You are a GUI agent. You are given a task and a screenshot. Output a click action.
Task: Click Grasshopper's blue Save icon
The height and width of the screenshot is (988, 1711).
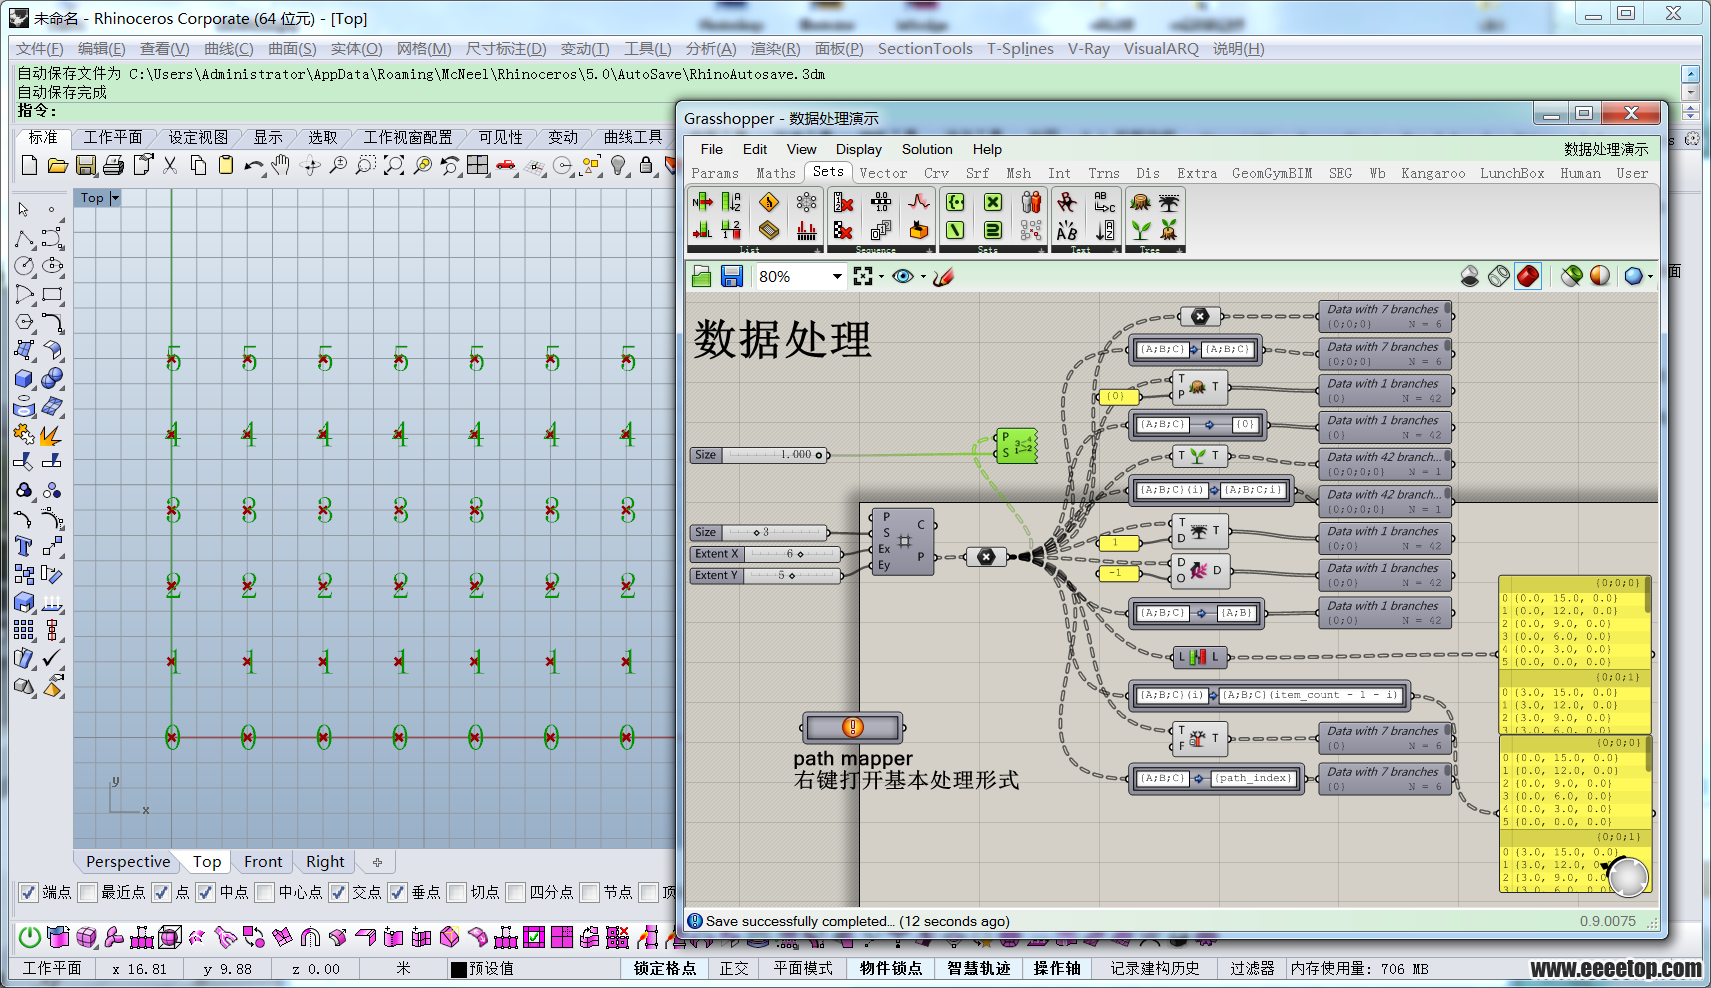point(732,276)
